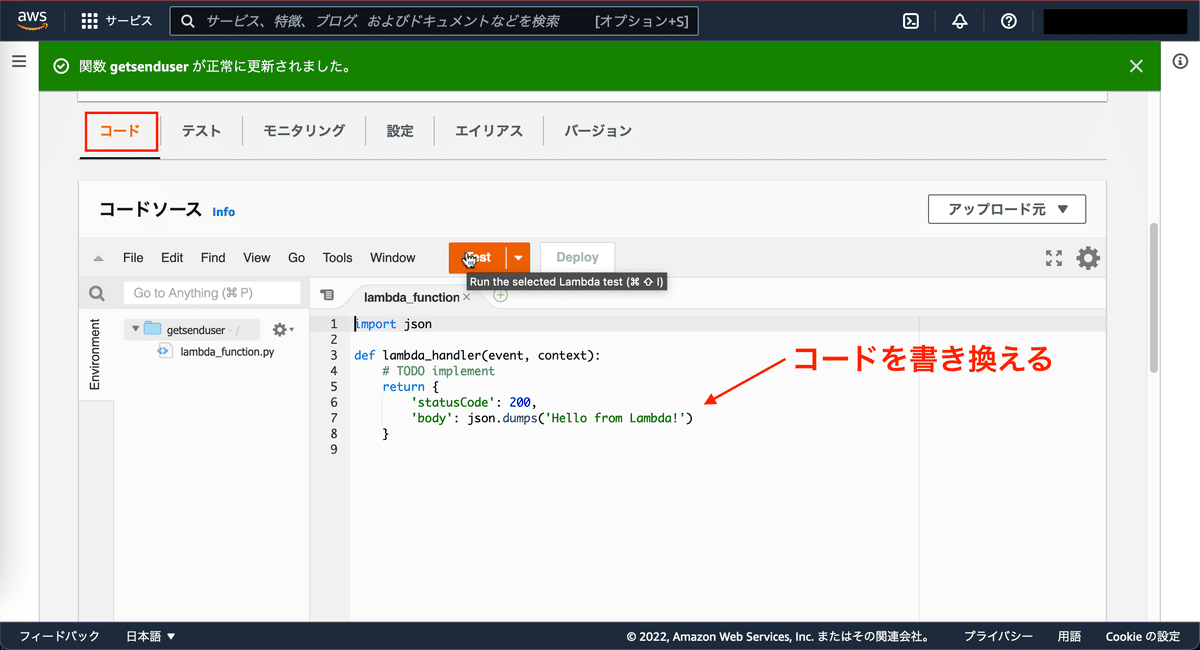Screen dimensions: 1200x650
Task: Open the redacted account menu
Action: coord(1116,21)
